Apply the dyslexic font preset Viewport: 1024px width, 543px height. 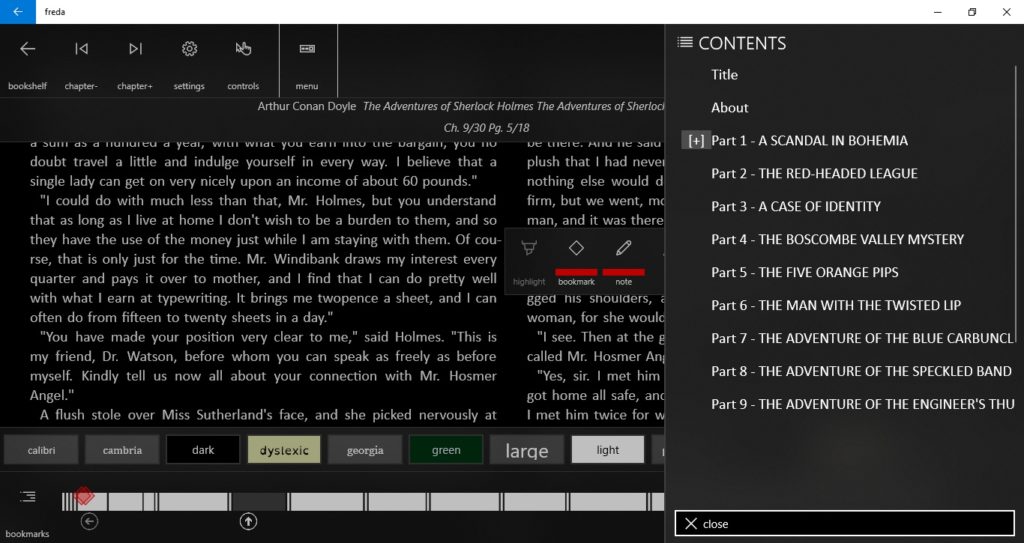tap(284, 450)
